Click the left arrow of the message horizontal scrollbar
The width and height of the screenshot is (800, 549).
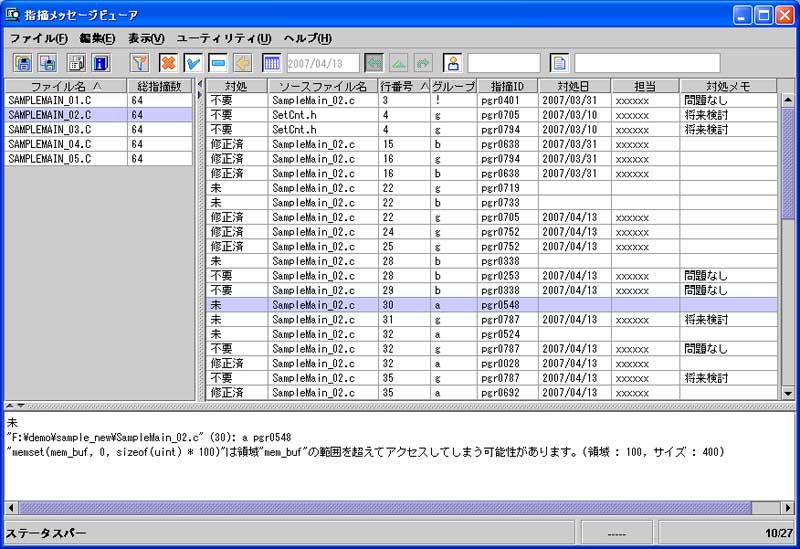(11, 508)
